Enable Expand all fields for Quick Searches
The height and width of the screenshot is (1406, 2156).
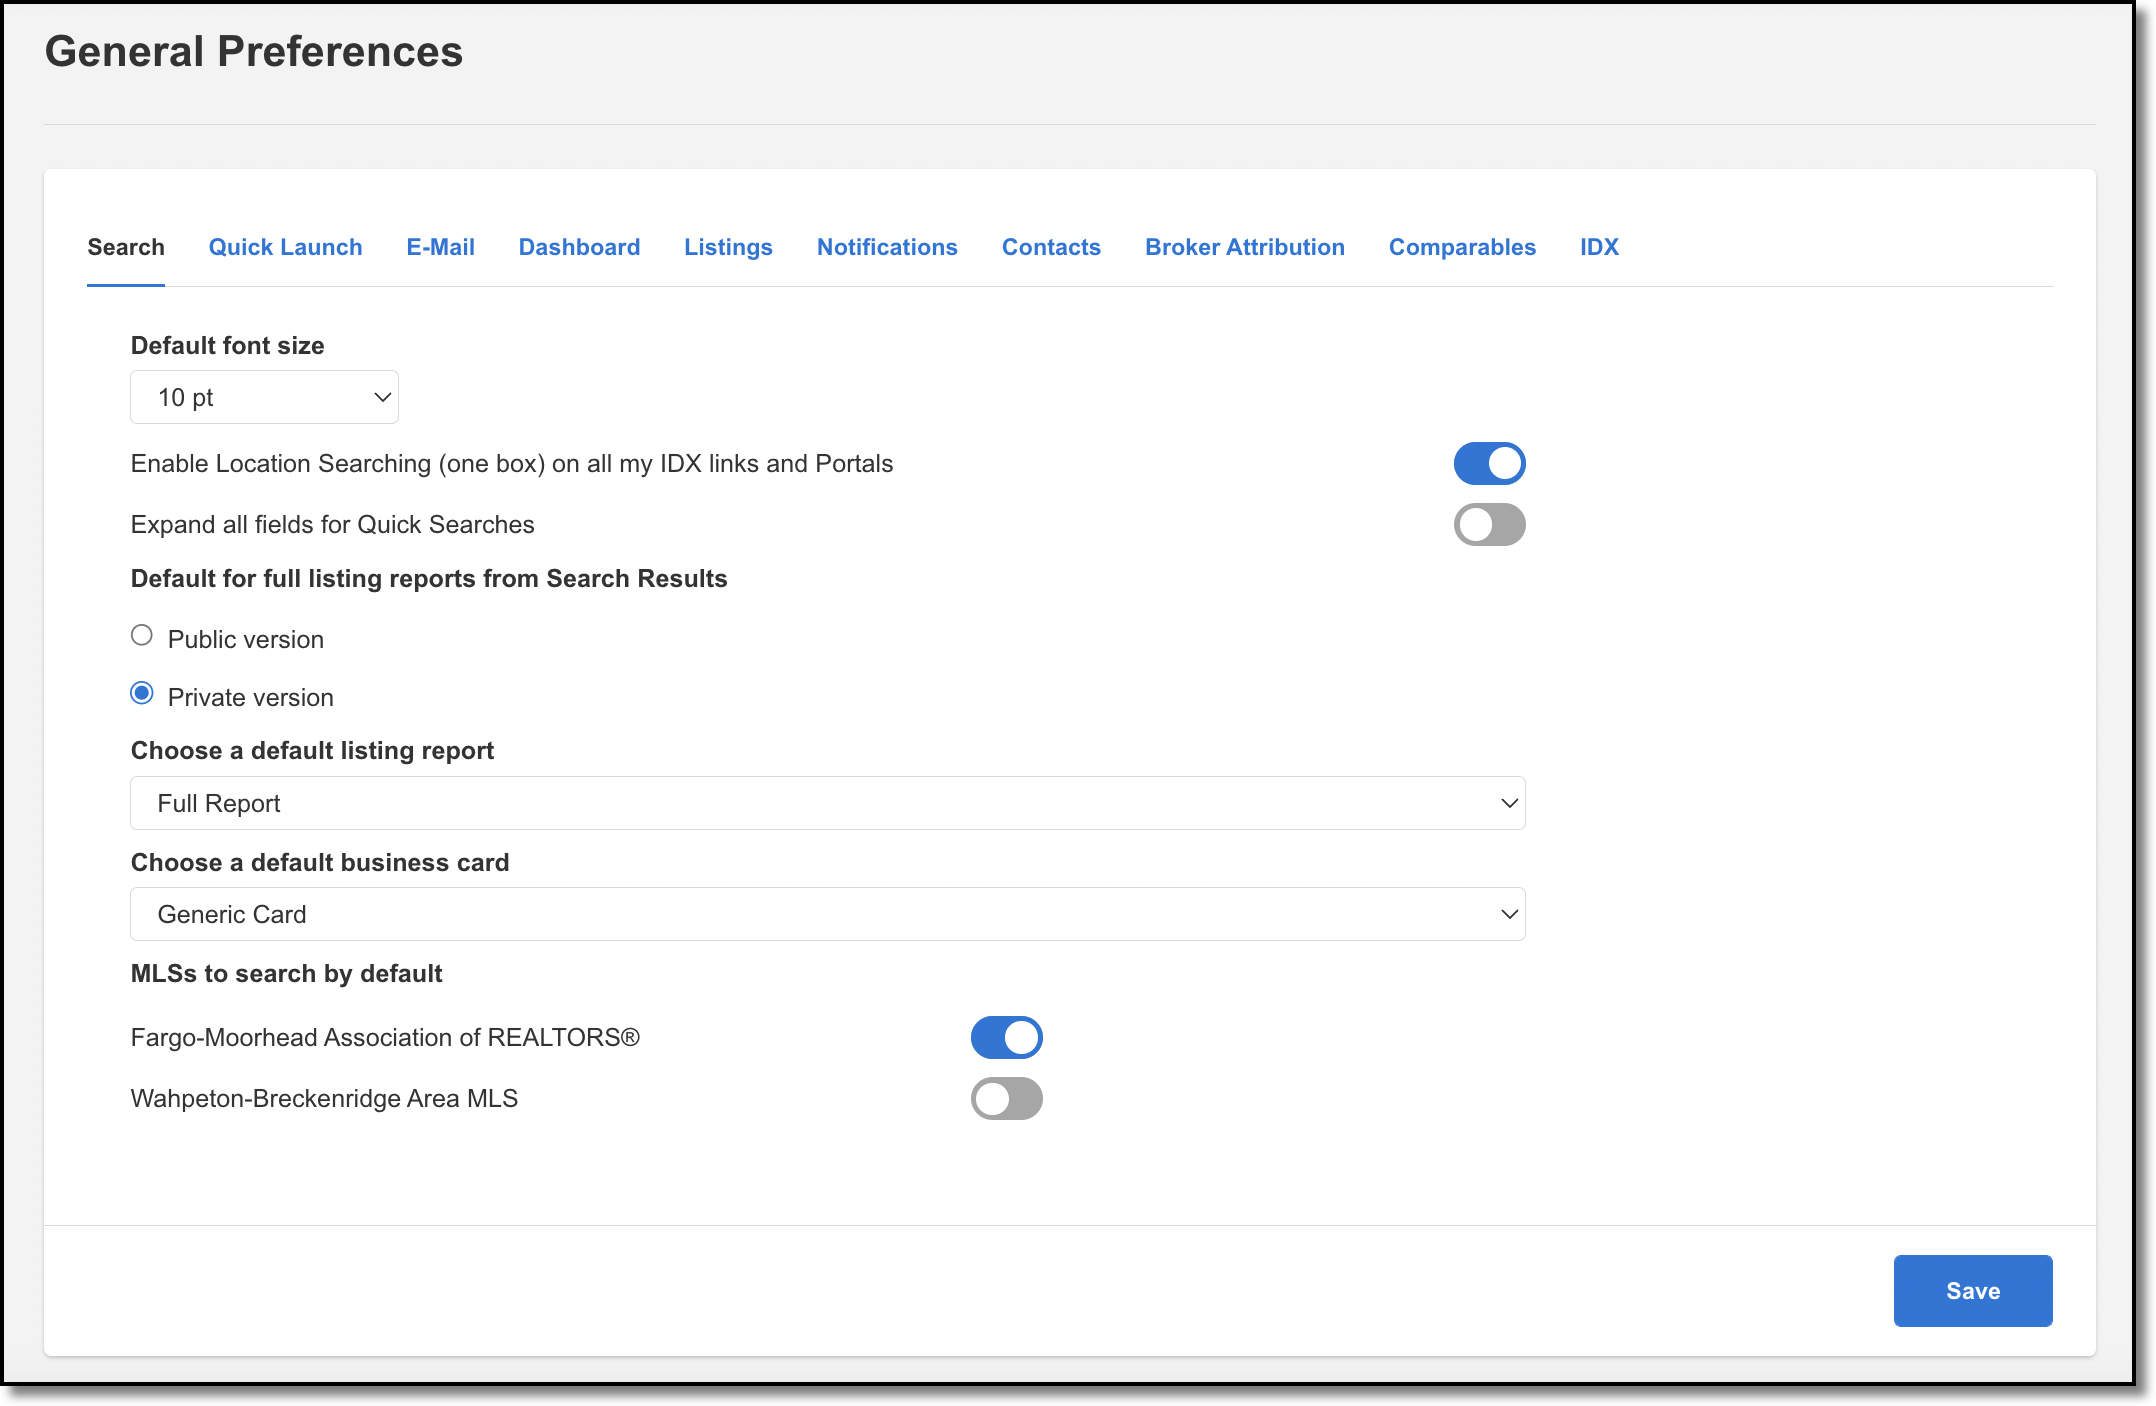1489,525
